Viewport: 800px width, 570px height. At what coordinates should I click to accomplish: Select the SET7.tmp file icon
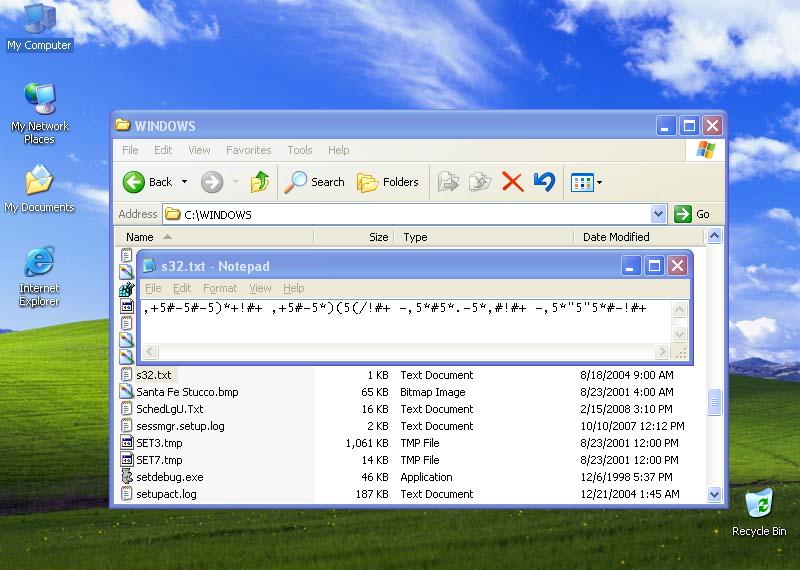pos(127,459)
